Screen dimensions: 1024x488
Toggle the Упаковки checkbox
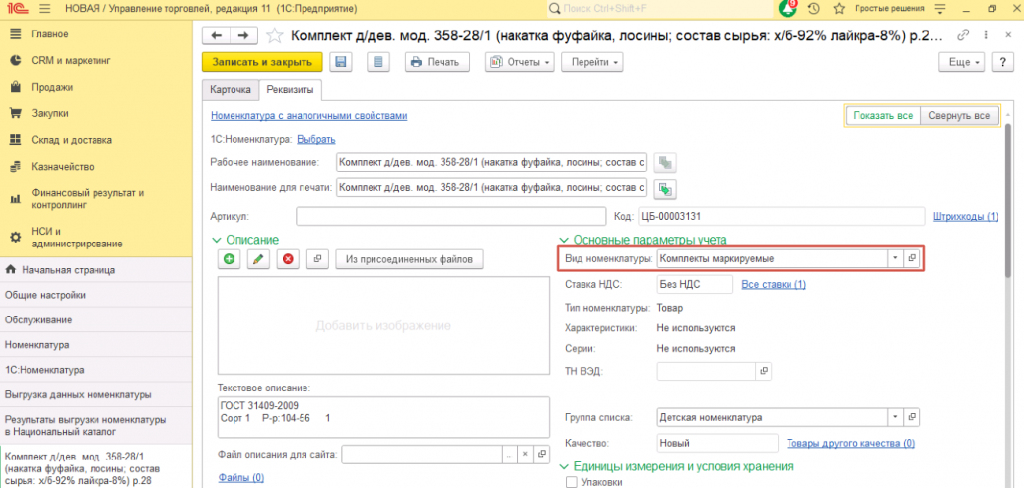click(x=572, y=483)
